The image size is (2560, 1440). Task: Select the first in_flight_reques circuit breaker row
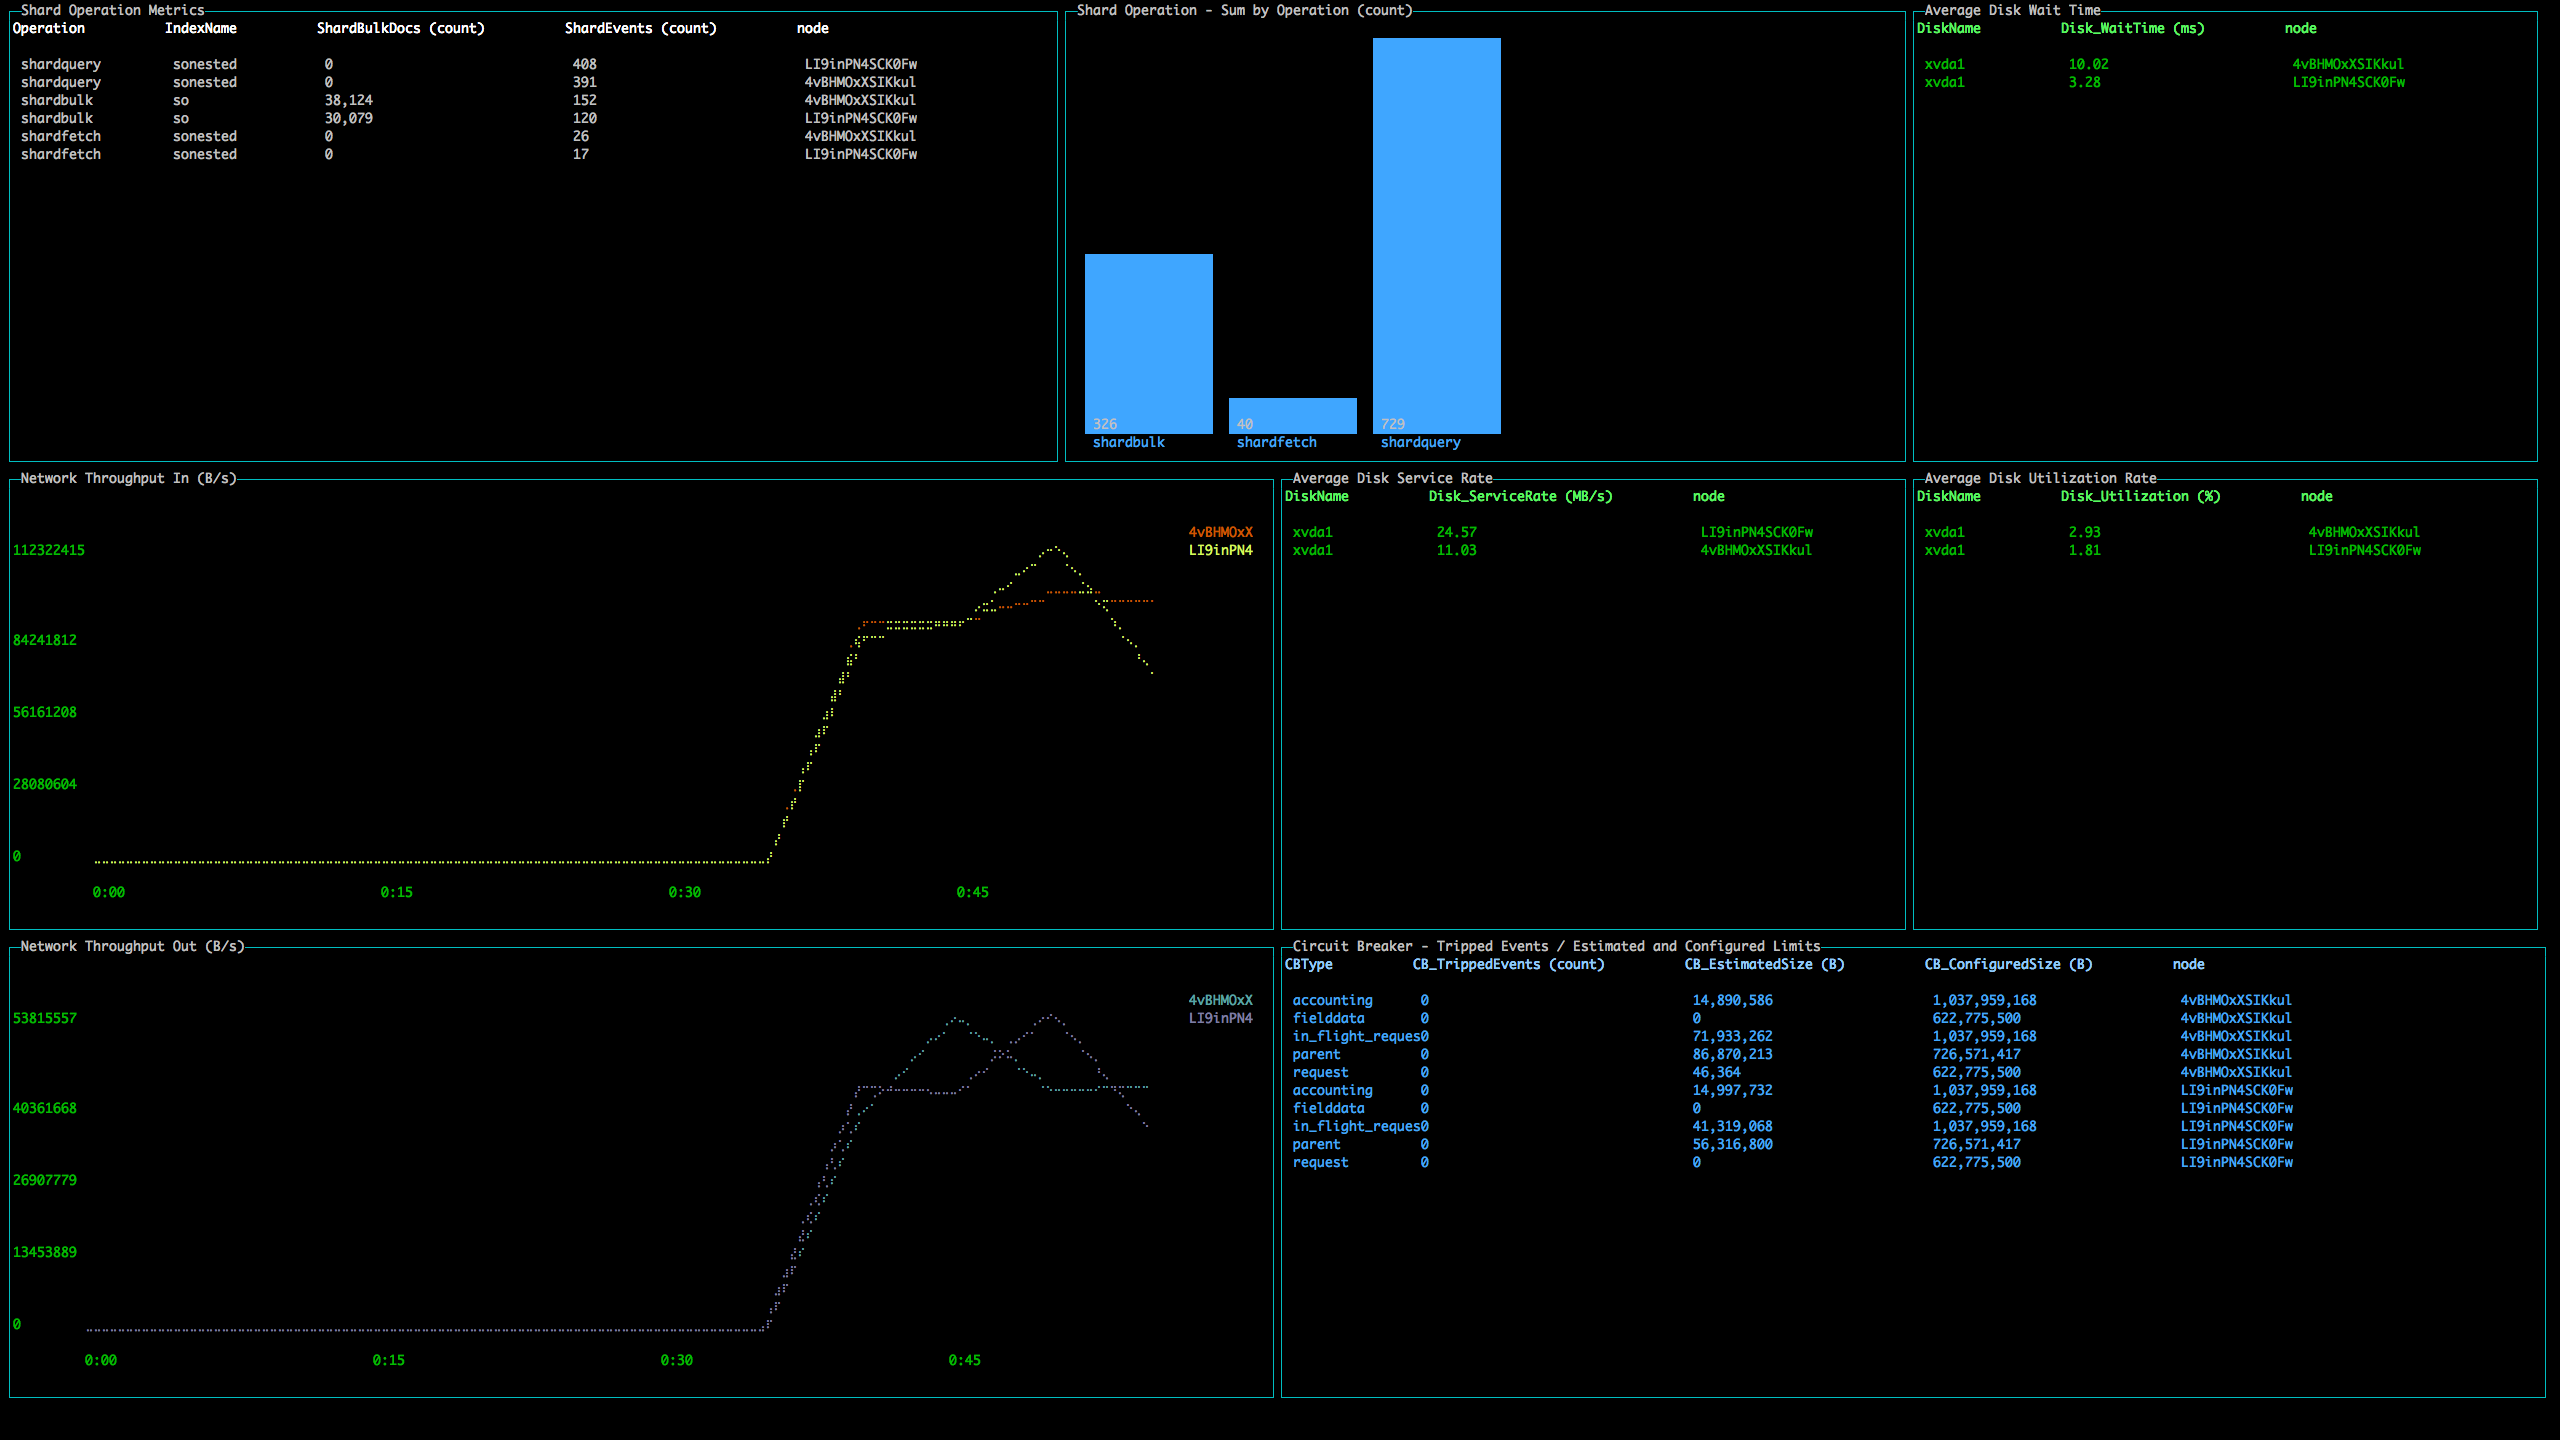[x=1356, y=1036]
